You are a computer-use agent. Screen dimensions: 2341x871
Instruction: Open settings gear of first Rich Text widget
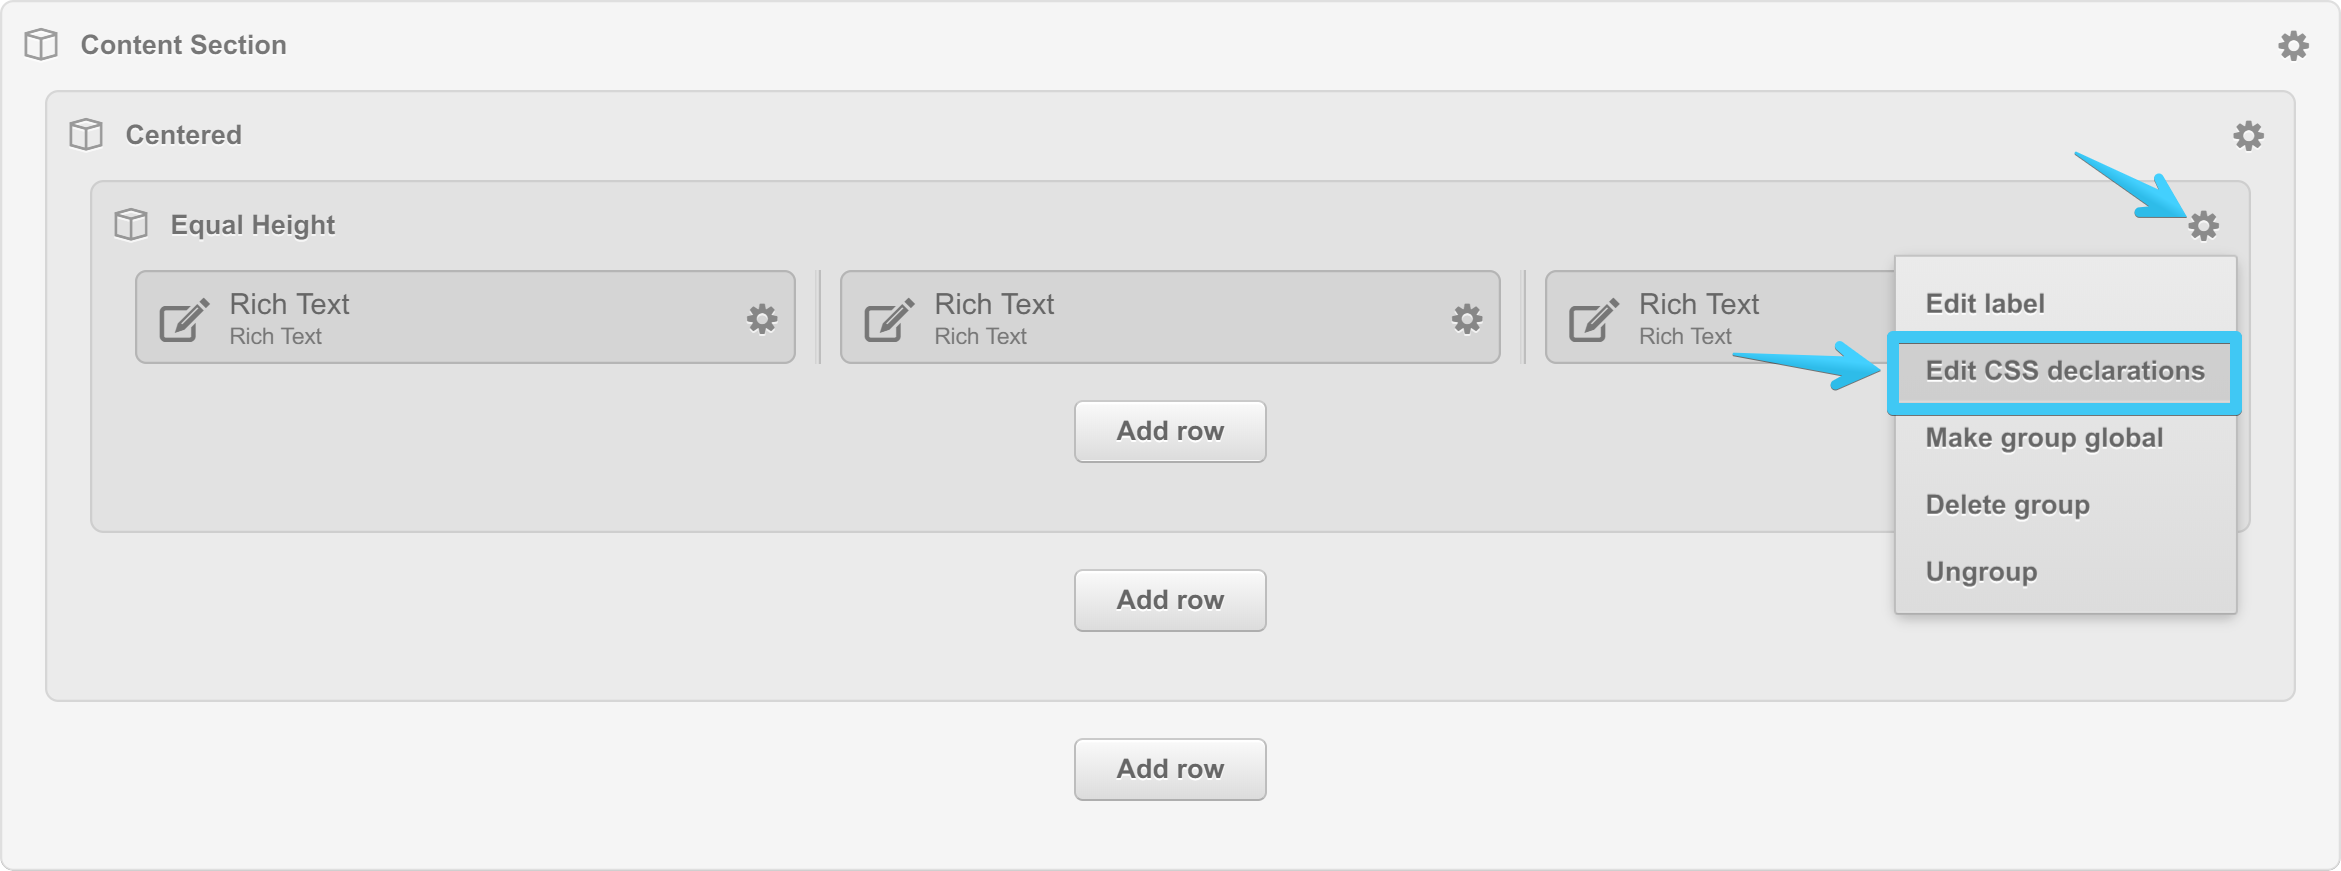click(x=762, y=319)
